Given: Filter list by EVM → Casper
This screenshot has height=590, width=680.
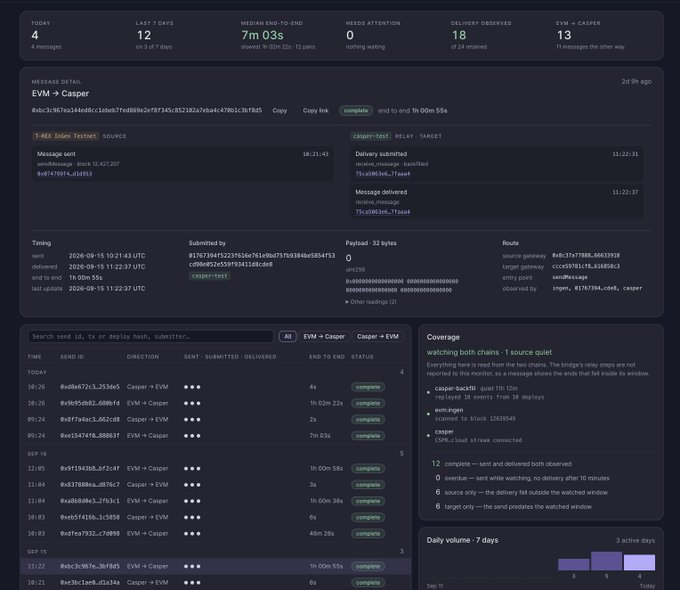Looking at the screenshot, I should click(324, 337).
